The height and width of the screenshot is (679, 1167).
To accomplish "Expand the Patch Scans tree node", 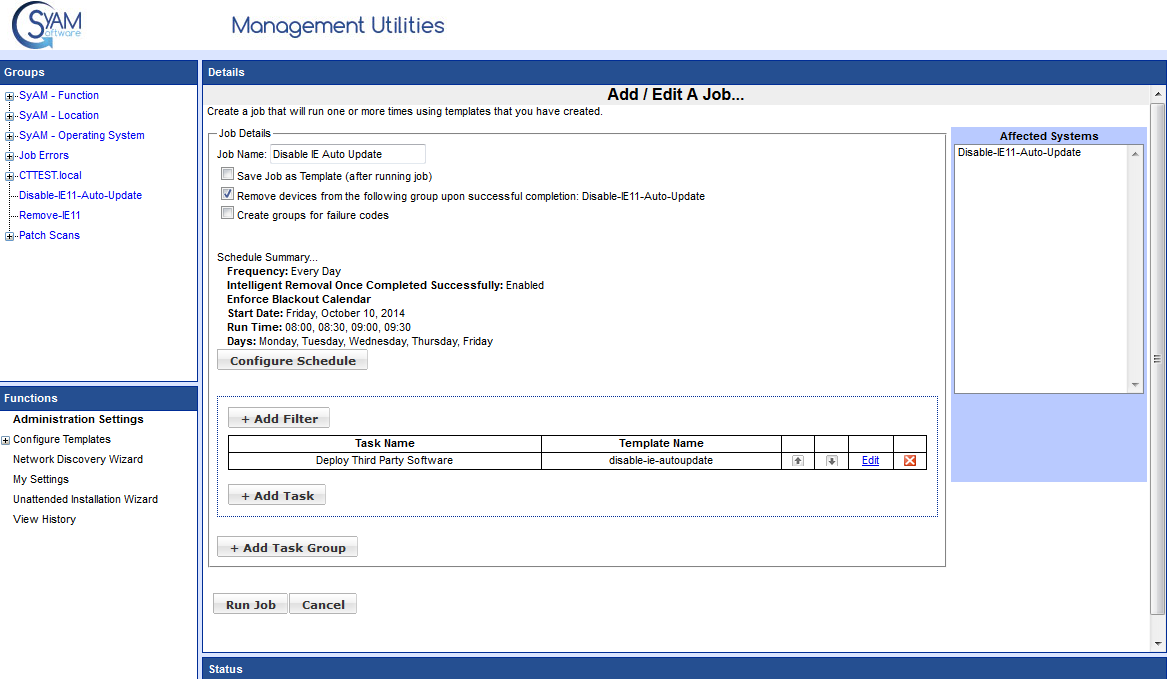I will 10,236.
